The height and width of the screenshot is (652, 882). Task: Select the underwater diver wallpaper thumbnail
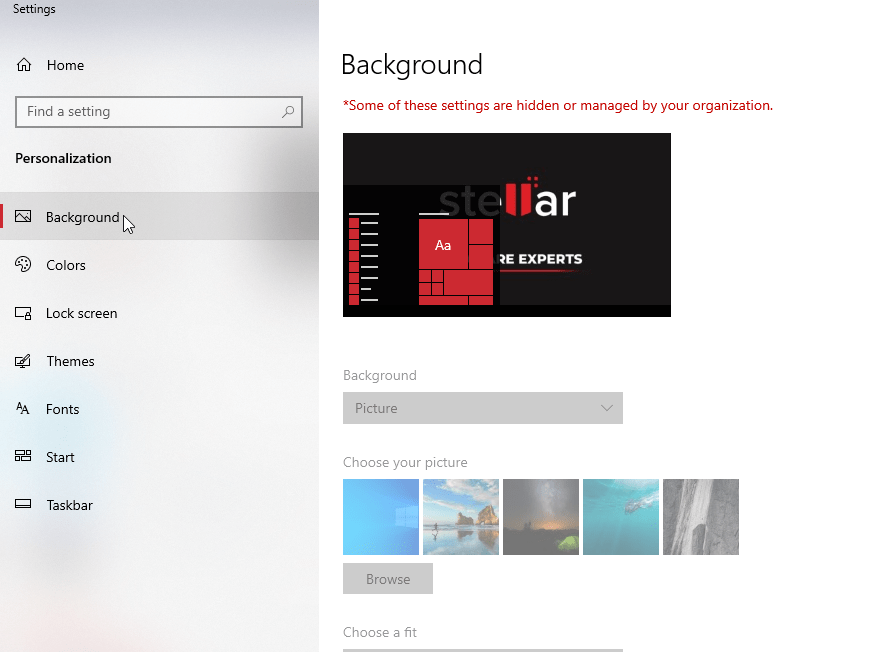pos(621,517)
